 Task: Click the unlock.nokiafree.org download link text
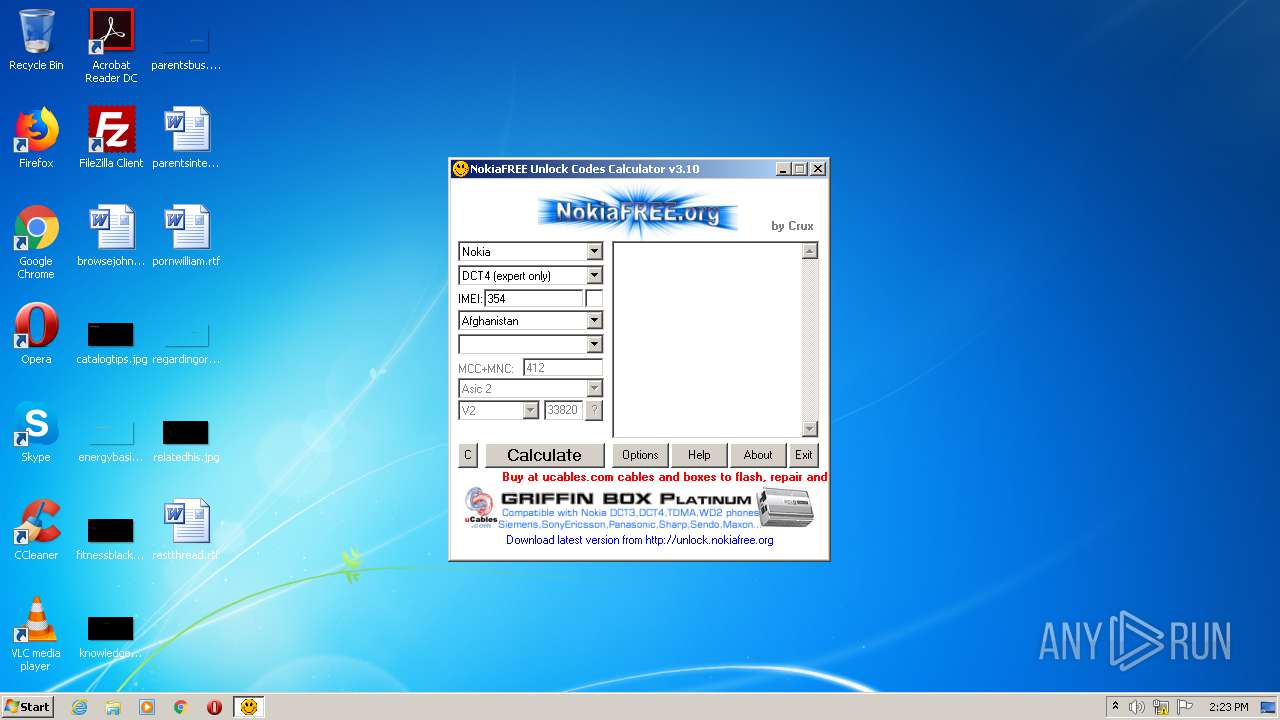[x=639, y=540]
